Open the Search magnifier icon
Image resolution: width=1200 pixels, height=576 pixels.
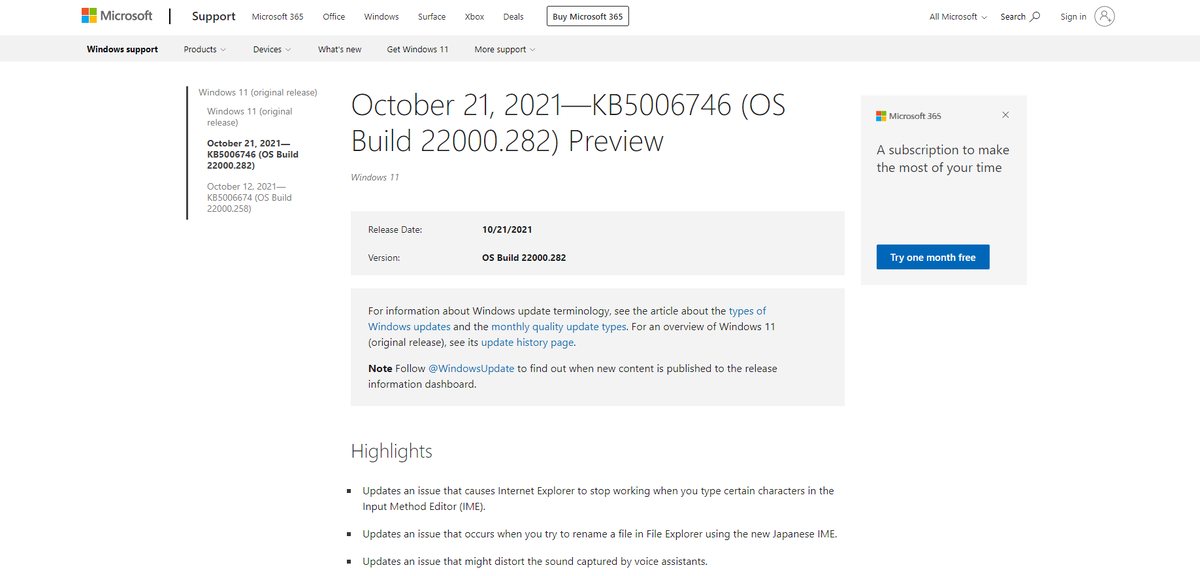[x=1035, y=17]
